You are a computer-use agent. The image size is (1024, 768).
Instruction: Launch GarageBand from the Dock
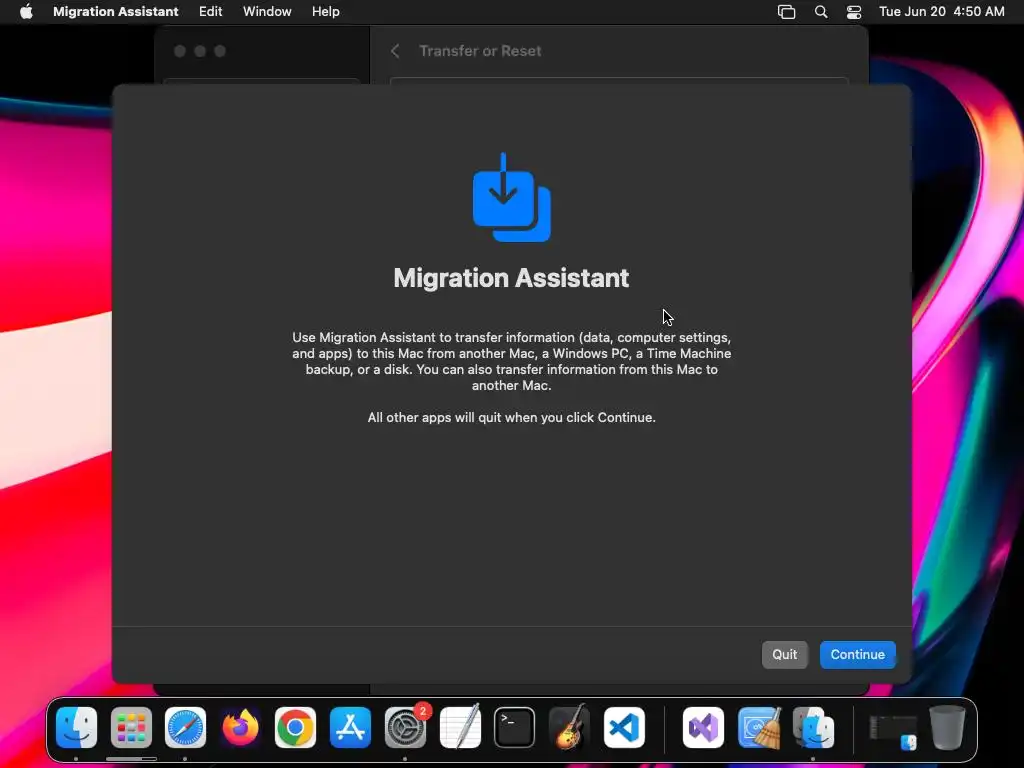tap(569, 728)
